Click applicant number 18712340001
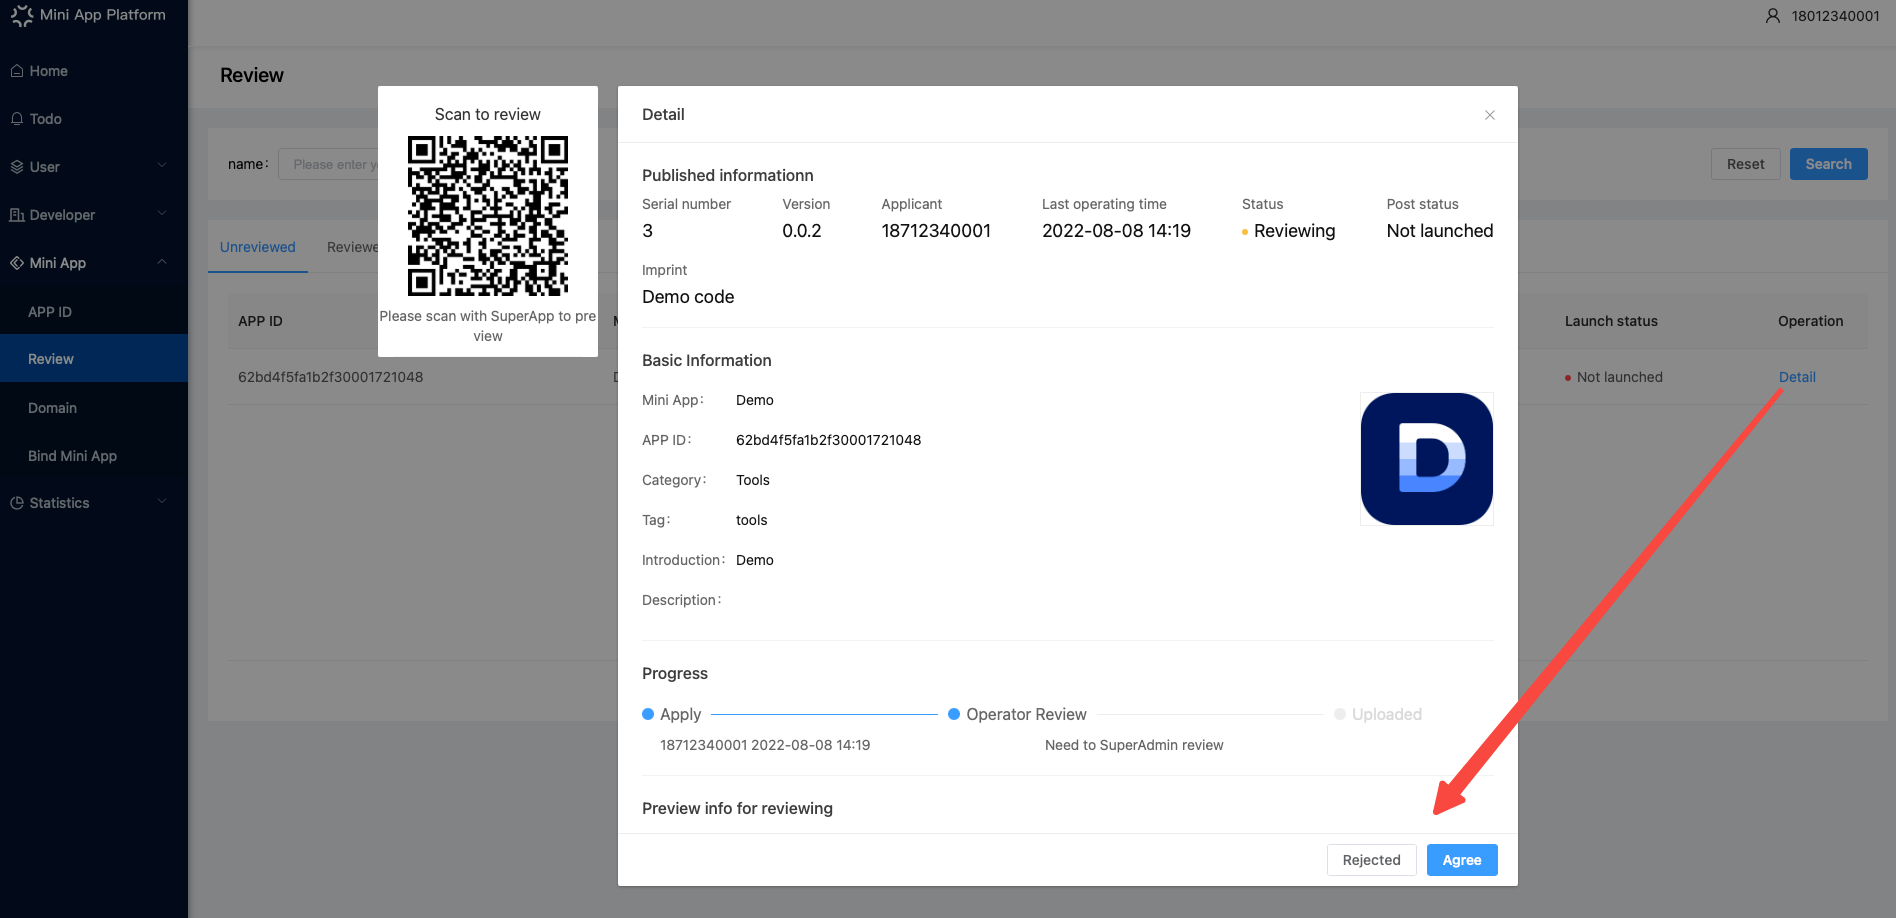1896x918 pixels. tap(936, 231)
